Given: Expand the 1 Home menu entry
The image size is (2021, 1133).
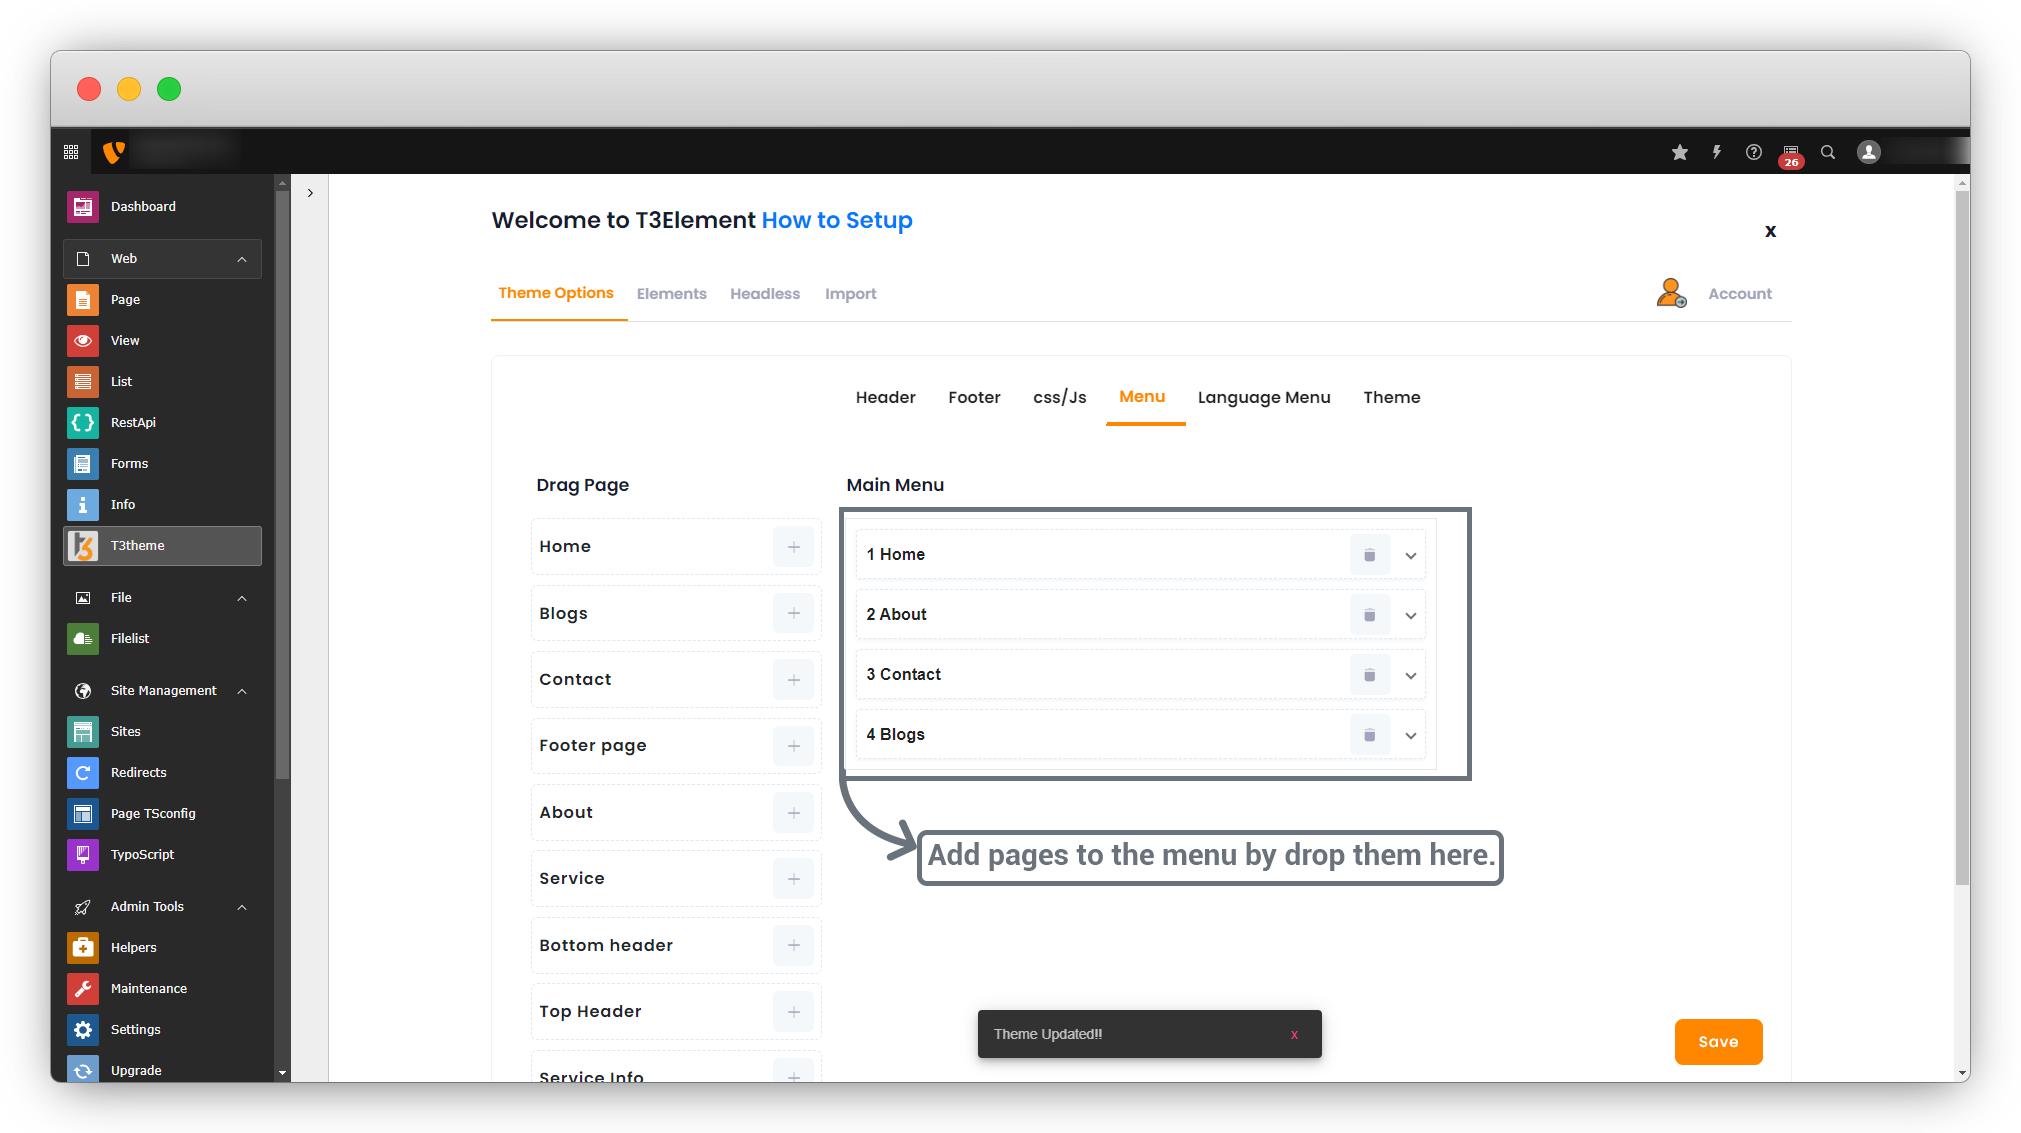Looking at the screenshot, I should 1411,556.
